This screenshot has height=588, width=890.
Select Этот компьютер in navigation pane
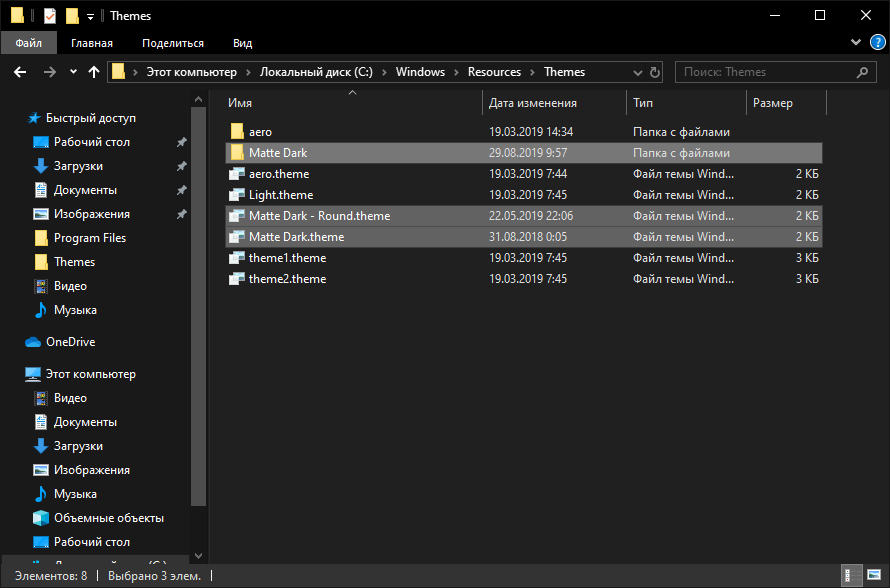[x=90, y=374]
